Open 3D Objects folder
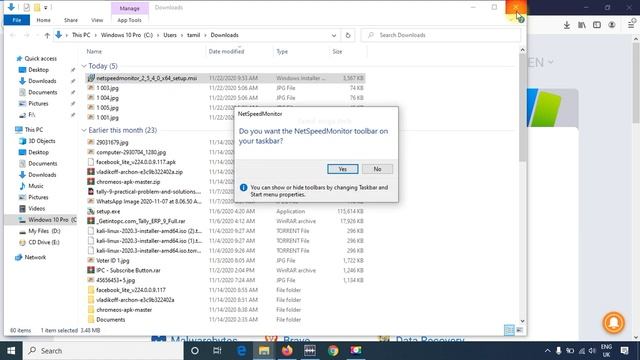 (x=42, y=141)
